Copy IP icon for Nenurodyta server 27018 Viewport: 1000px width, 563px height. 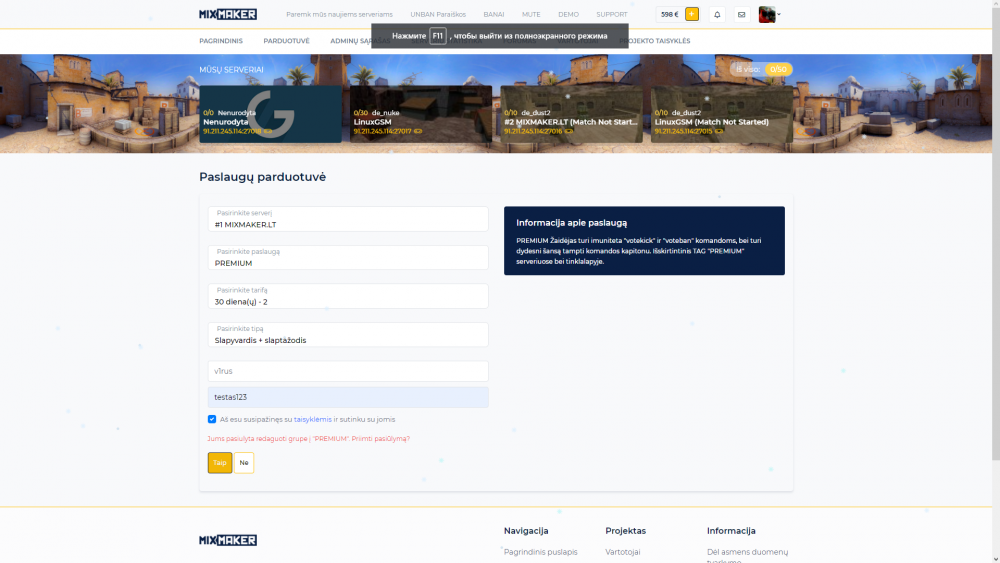[268, 131]
